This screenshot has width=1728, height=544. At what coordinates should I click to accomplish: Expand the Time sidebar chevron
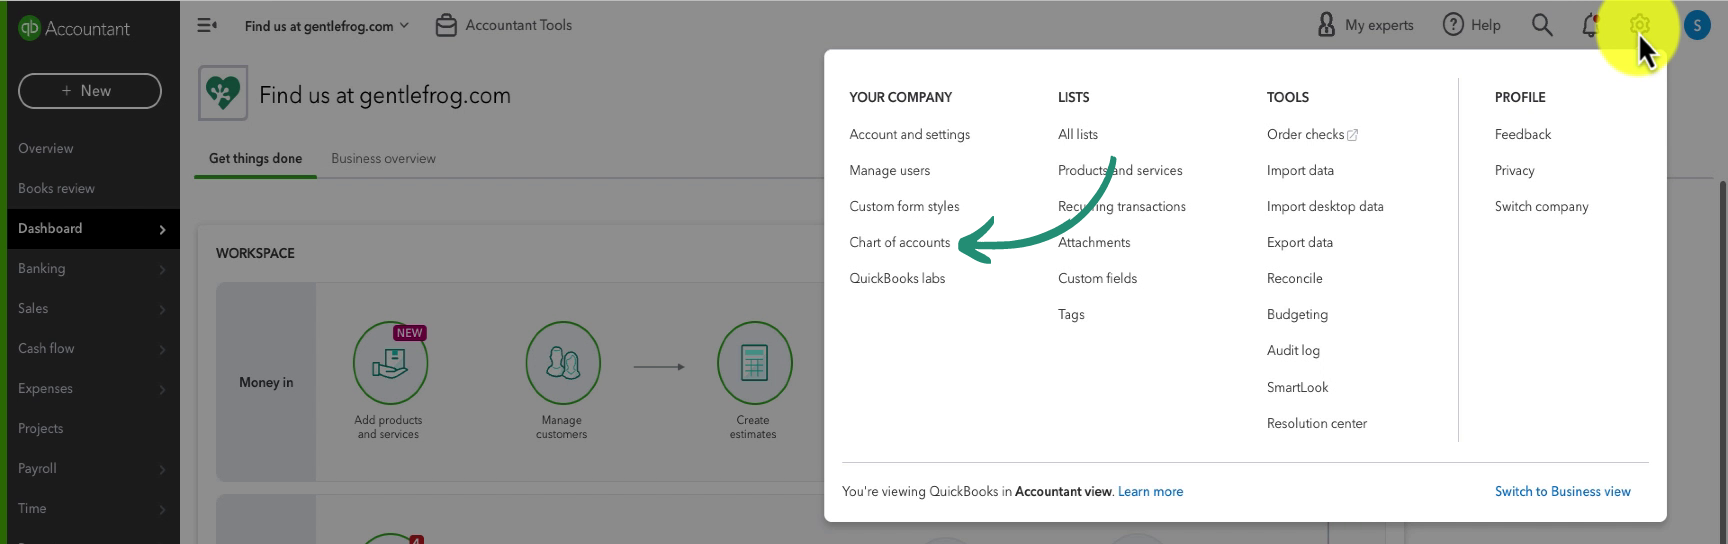[163, 509]
